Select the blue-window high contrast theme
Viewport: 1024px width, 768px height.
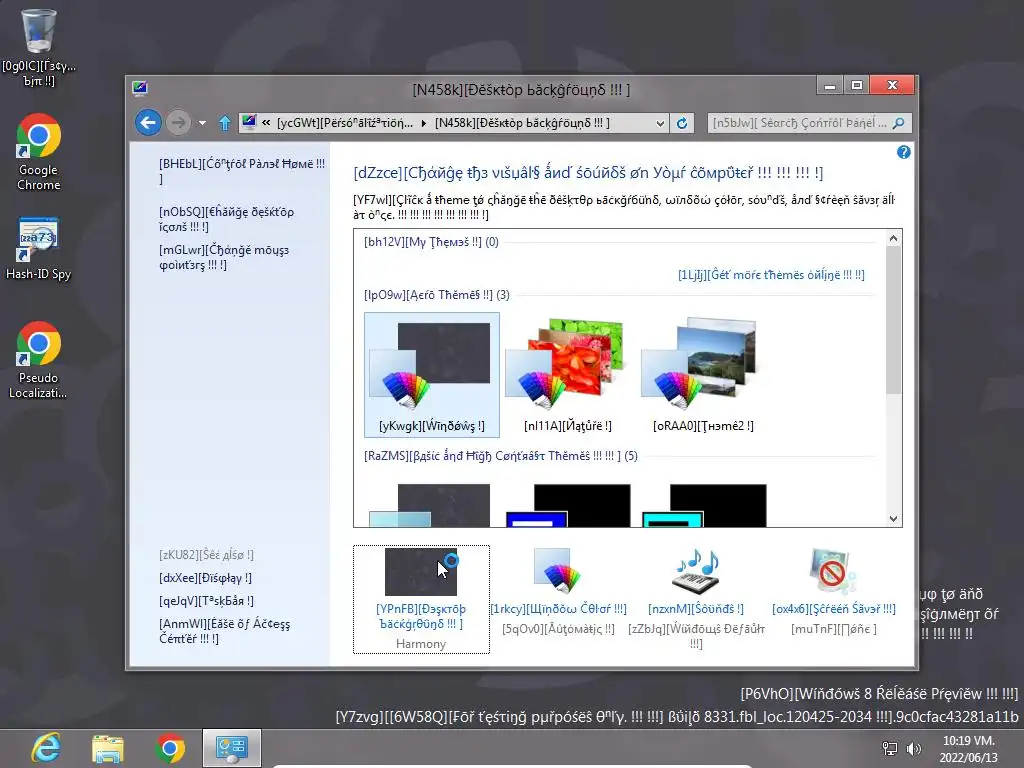pos(568,504)
